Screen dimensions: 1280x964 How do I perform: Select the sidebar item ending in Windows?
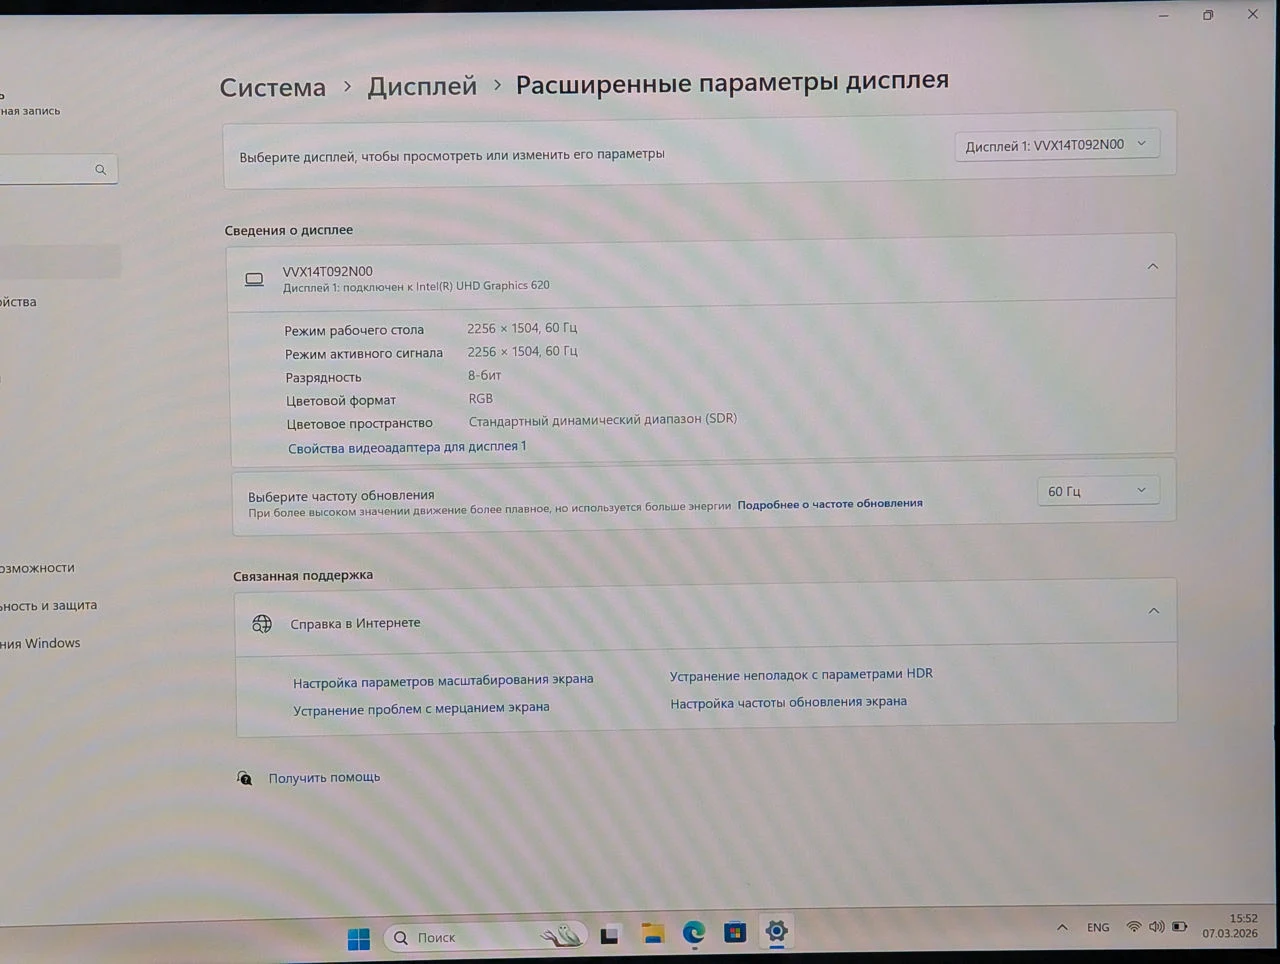point(40,643)
